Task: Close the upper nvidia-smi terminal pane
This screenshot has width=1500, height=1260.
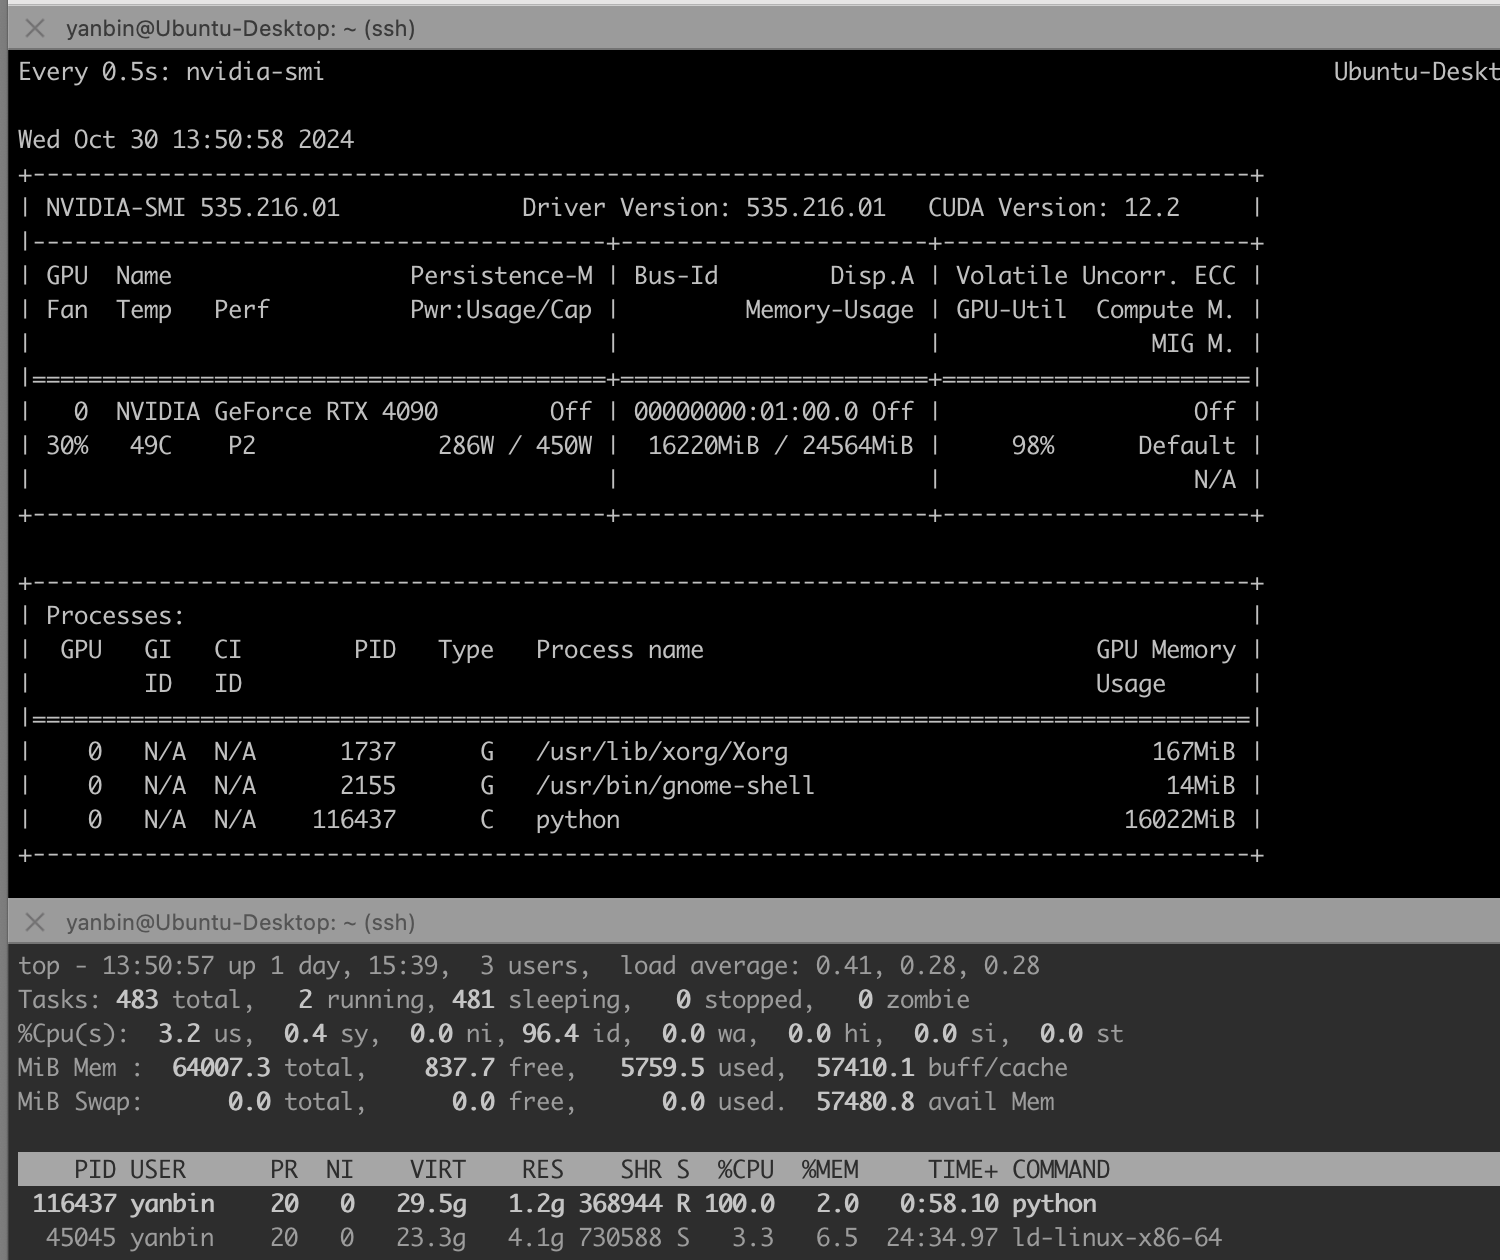Action: (35, 28)
